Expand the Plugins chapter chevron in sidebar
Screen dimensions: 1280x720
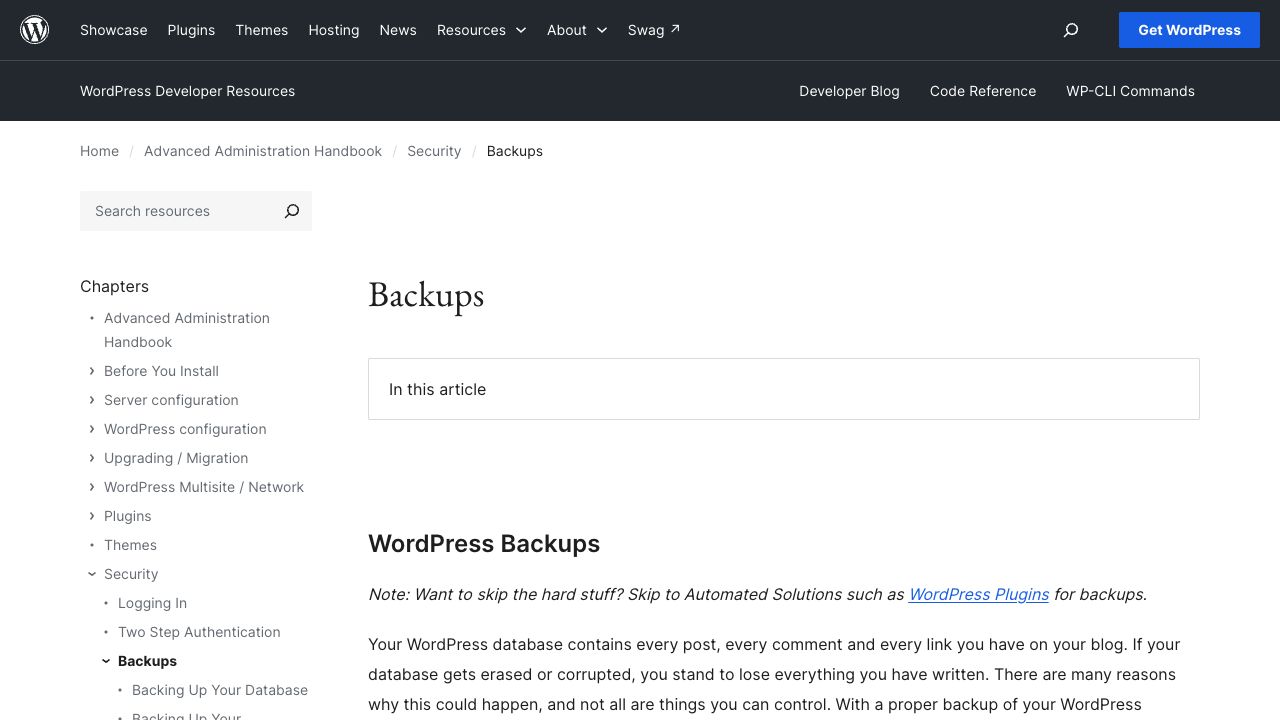pos(92,516)
